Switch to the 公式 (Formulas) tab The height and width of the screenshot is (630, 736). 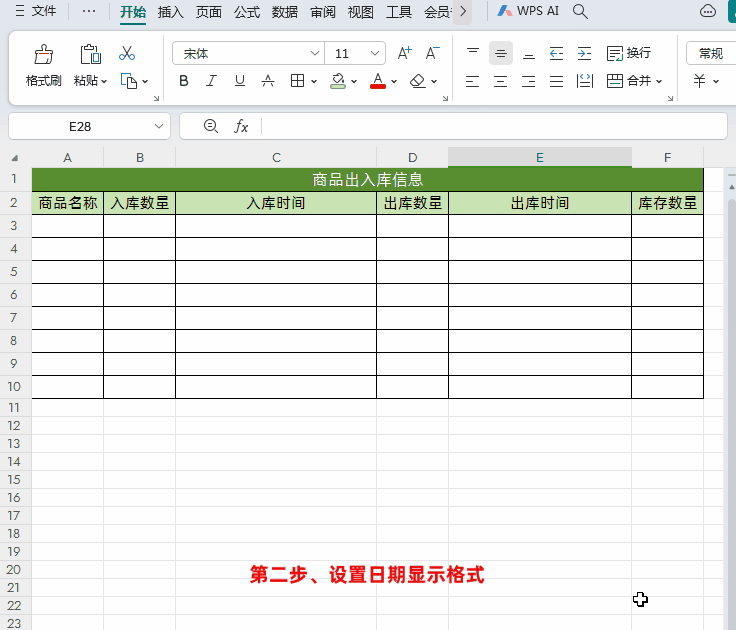247,12
